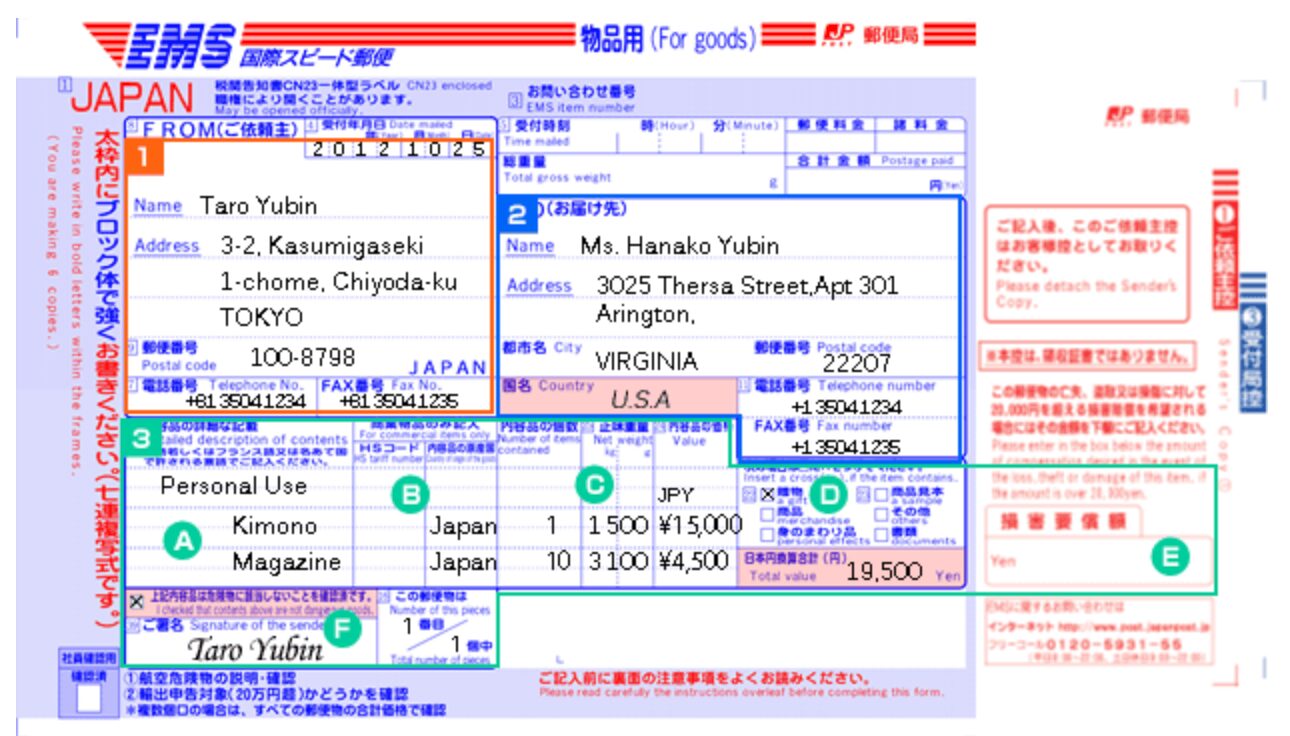Click Kimono net weight '1 500'

618,526
